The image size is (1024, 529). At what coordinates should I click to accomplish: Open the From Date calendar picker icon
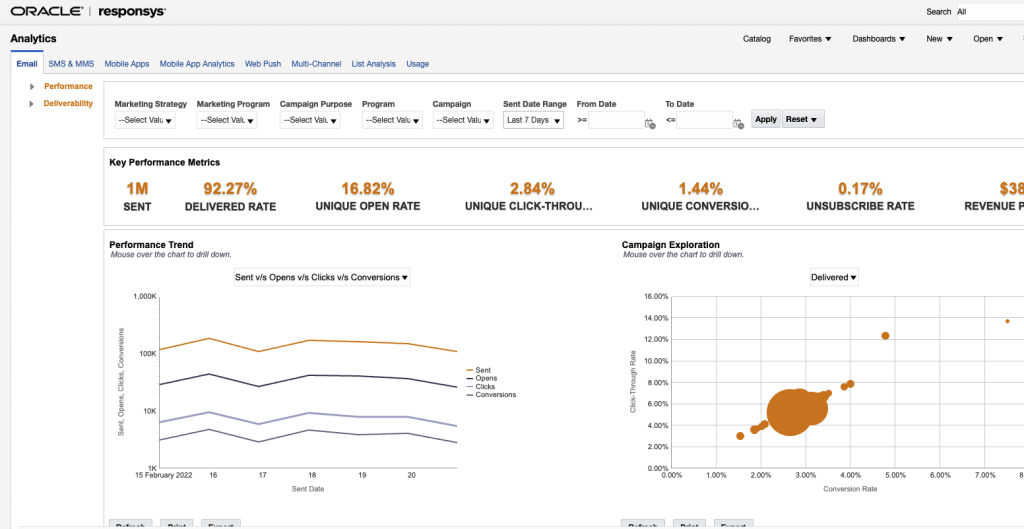650,123
